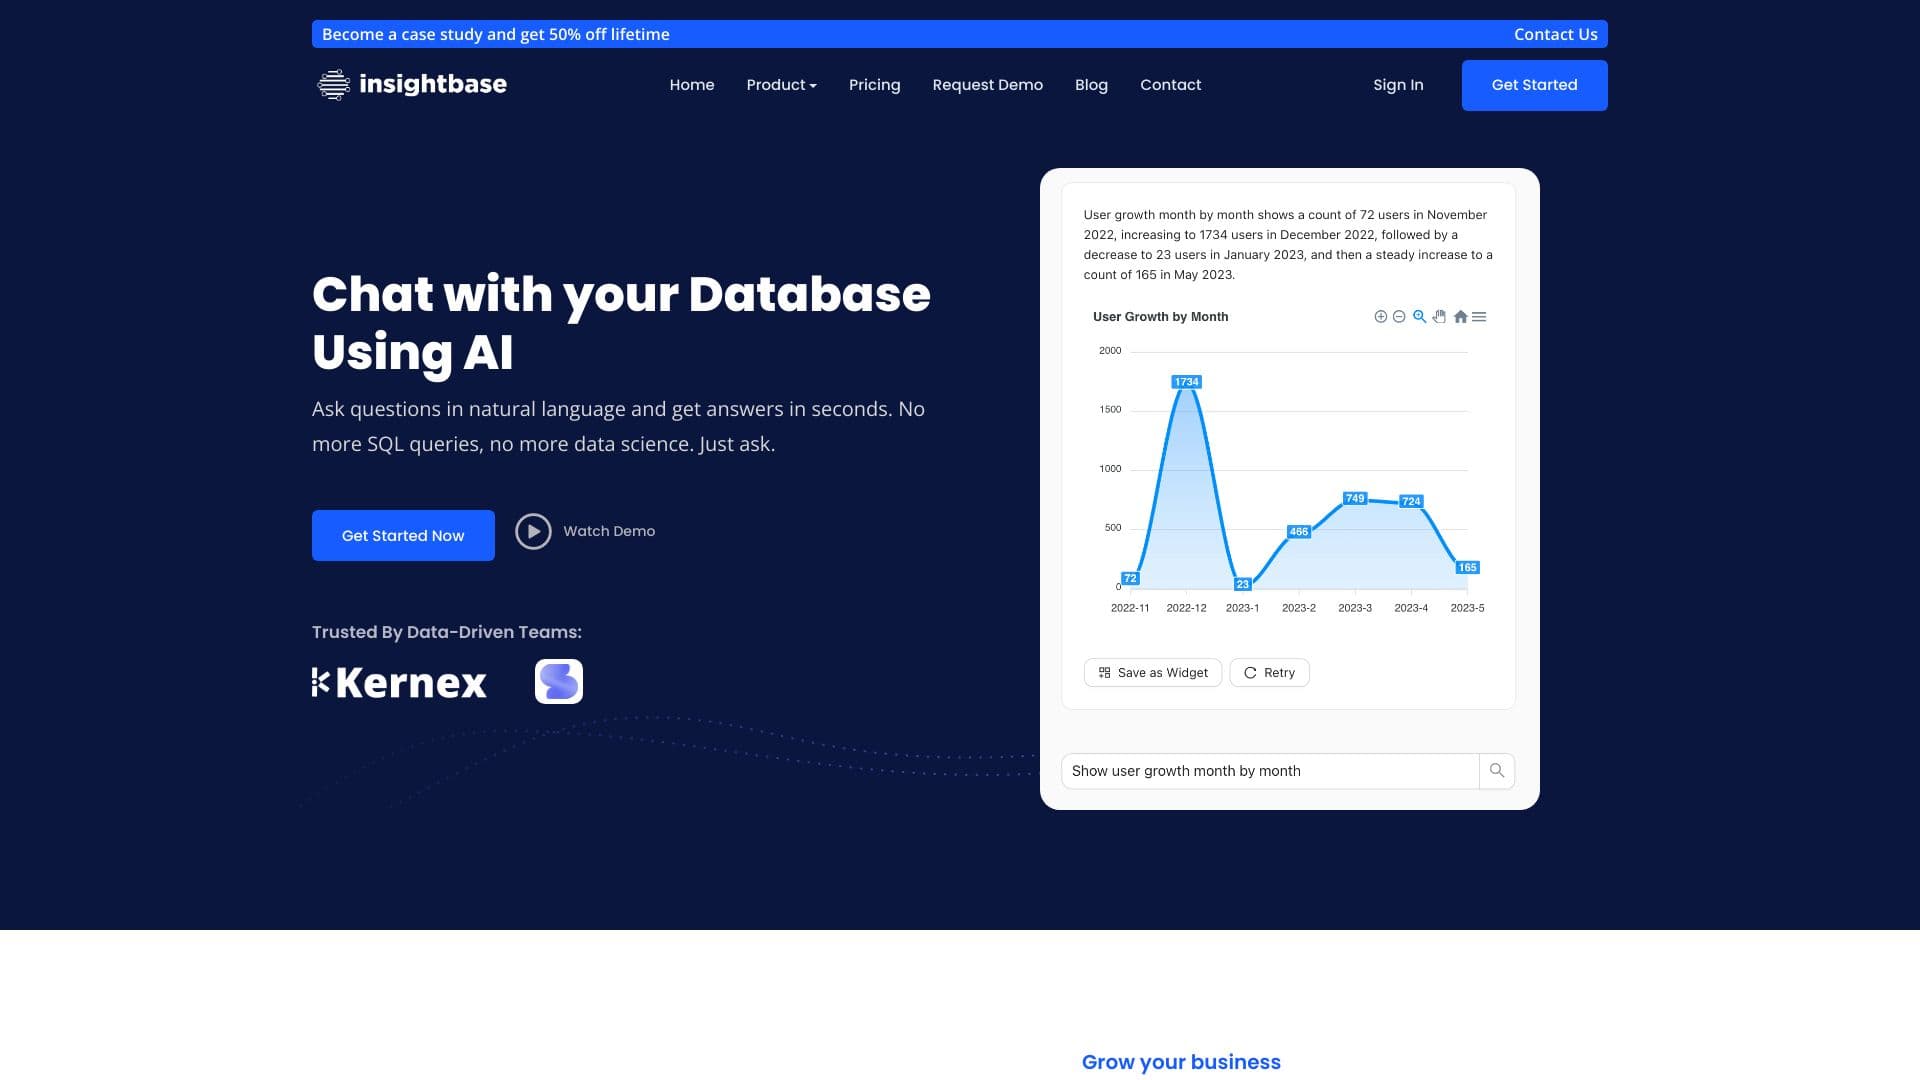Click the zoom-in icon on the chart toolbar
1920x1080 pixels.
[x=1381, y=316]
